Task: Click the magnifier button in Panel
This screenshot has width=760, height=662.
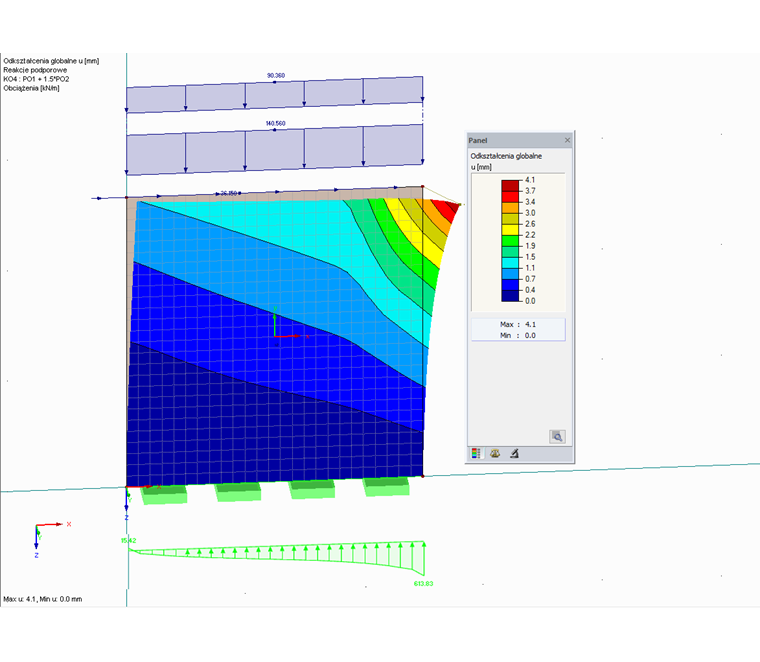Action: tap(557, 437)
